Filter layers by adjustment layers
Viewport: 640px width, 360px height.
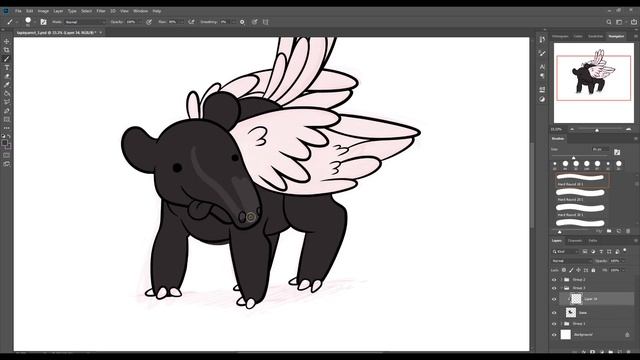point(593,251)
